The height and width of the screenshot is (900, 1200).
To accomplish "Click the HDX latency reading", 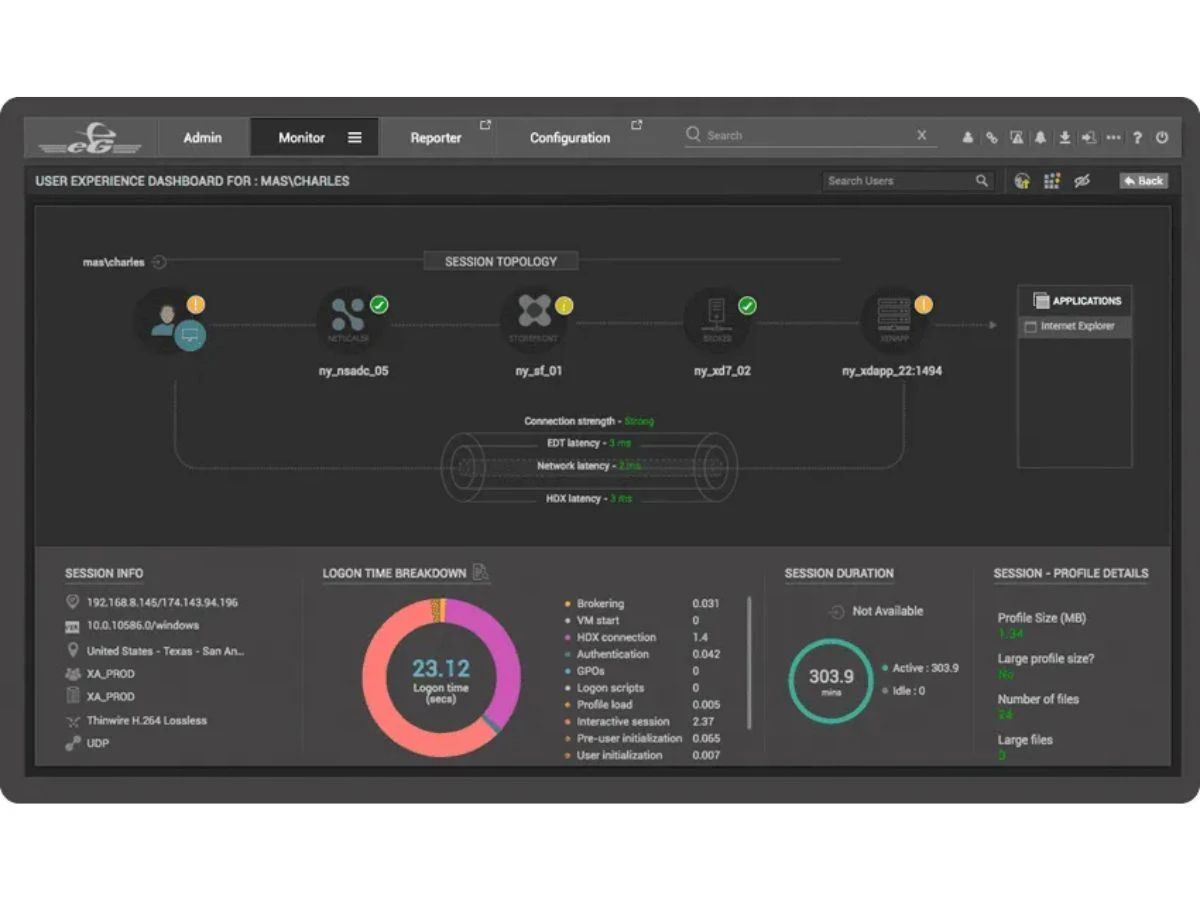I will click(589, 498).
